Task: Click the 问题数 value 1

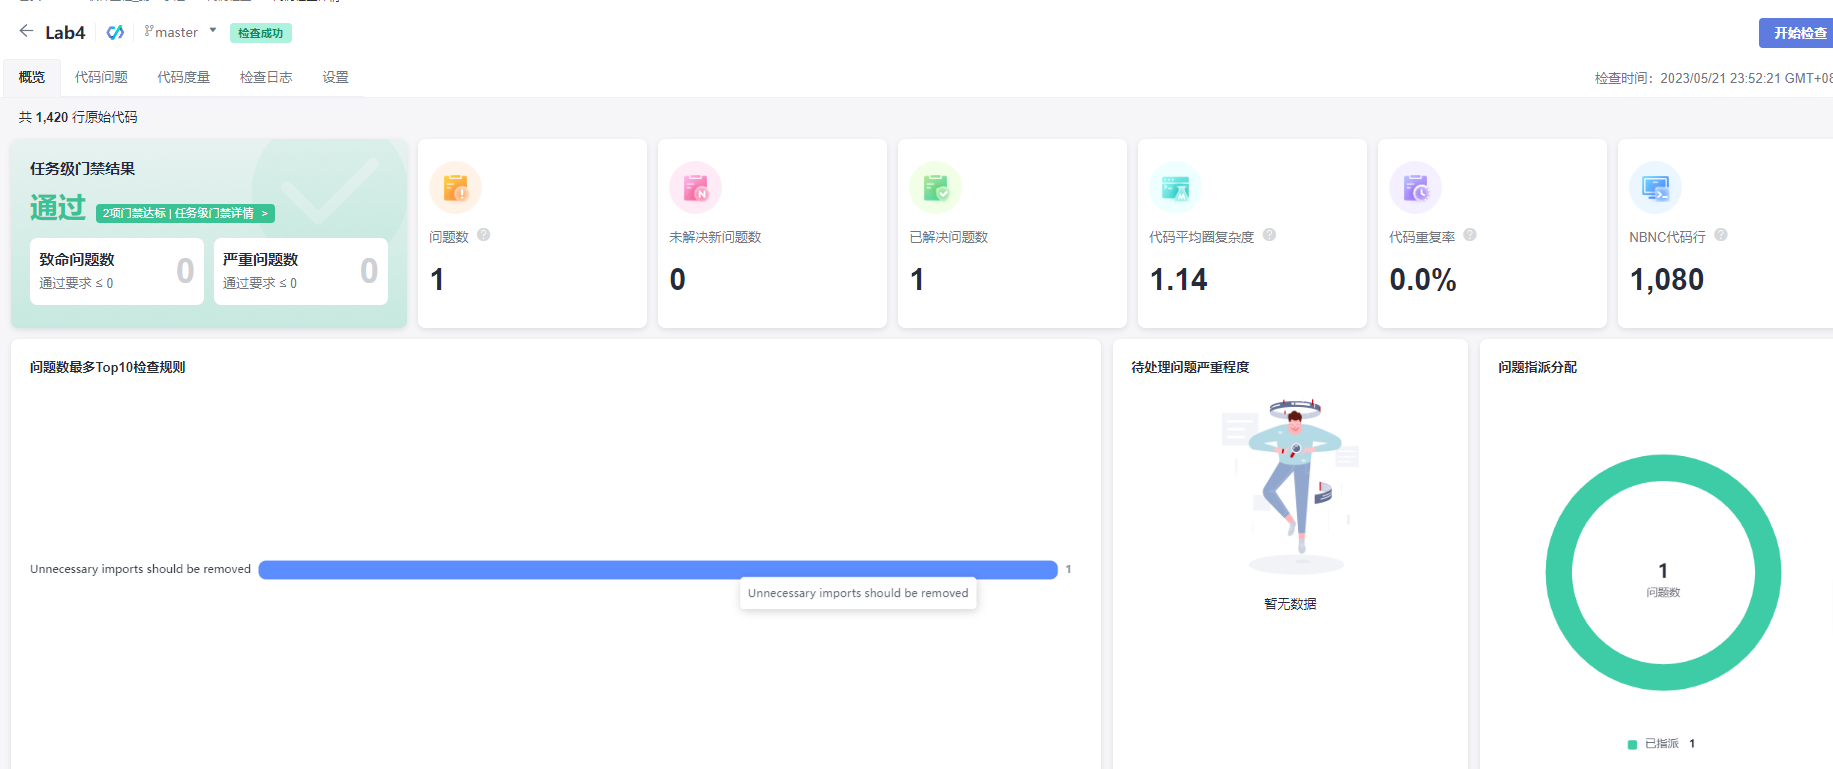Action: [x=437, y=280]
